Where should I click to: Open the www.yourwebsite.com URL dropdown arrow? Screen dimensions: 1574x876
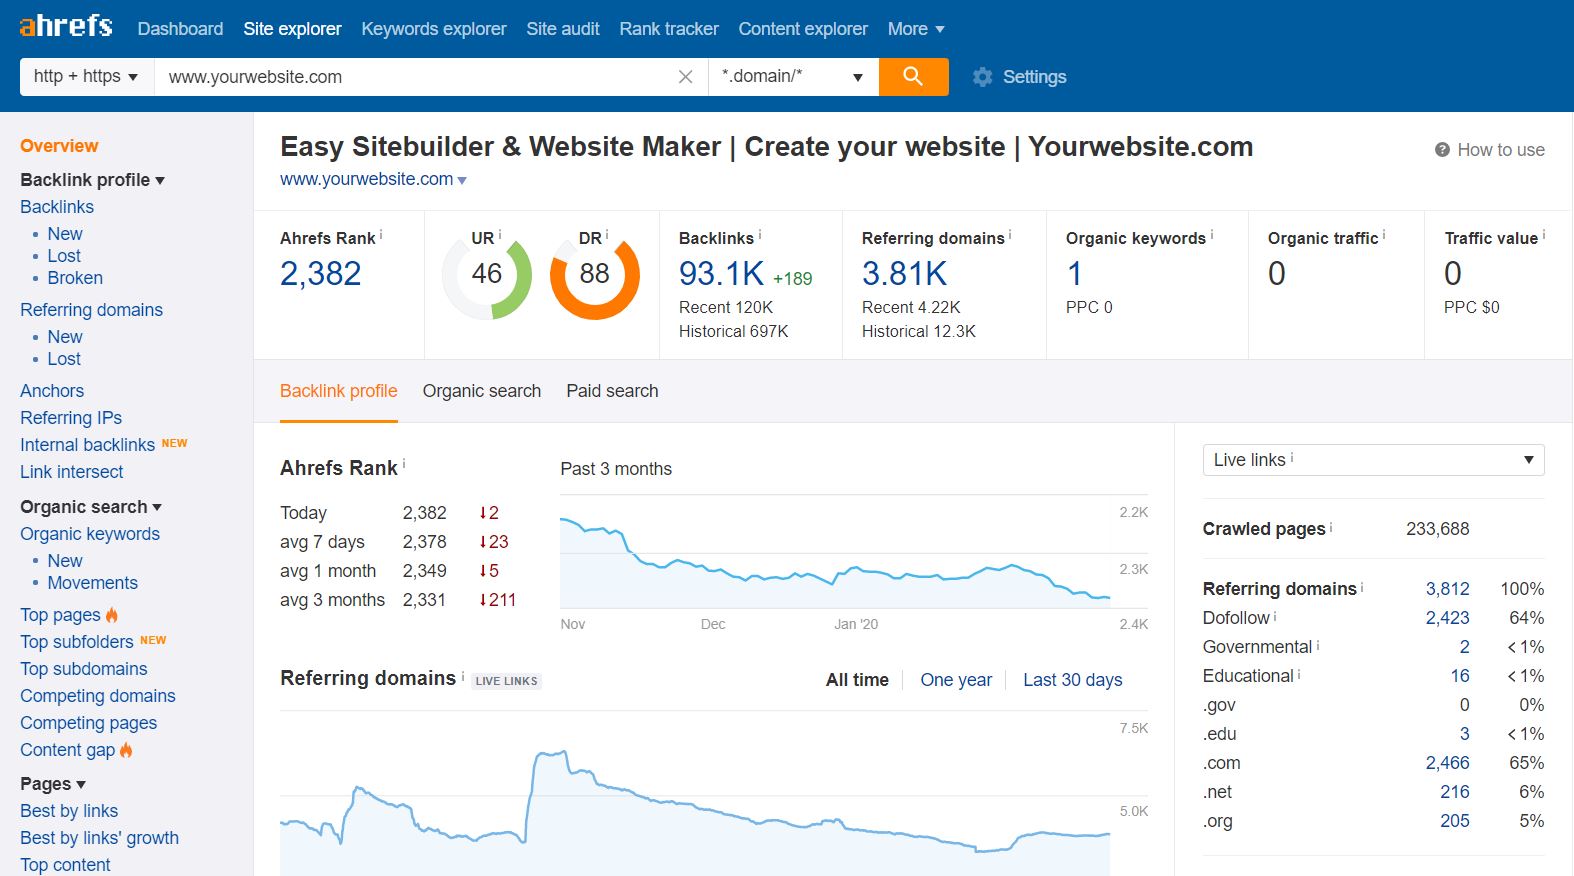pyautogui.click(x=462, y=181)
